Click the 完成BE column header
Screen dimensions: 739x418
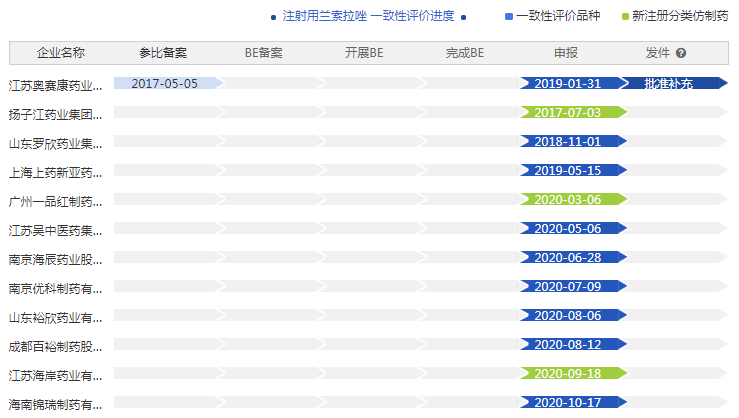pyautogui.click(x=465, y=53)
